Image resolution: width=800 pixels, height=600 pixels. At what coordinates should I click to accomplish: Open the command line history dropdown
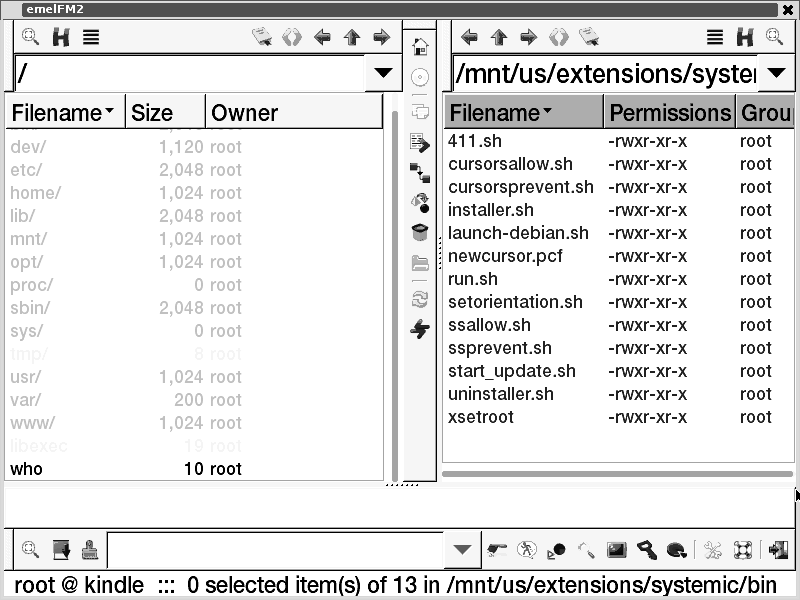click(461, 549)
